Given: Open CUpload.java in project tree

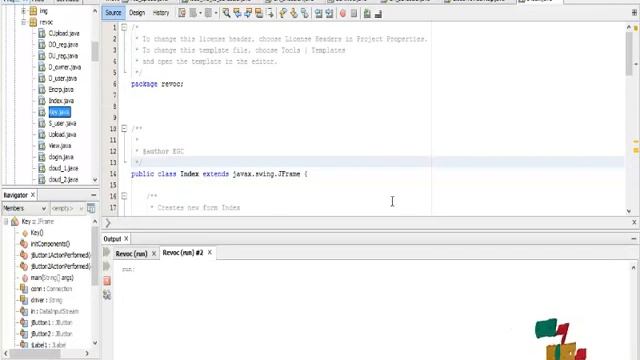Looking at the screenshot, I should [x=64, y=33].
